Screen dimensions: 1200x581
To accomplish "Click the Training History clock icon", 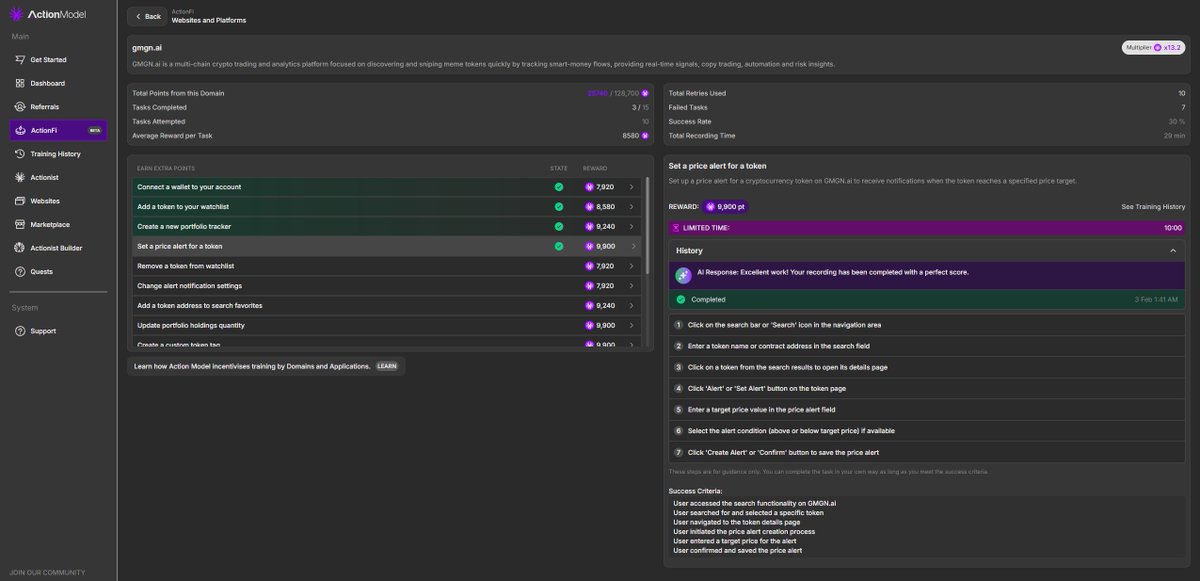I will pyautogui.click(x=21, y=154).
